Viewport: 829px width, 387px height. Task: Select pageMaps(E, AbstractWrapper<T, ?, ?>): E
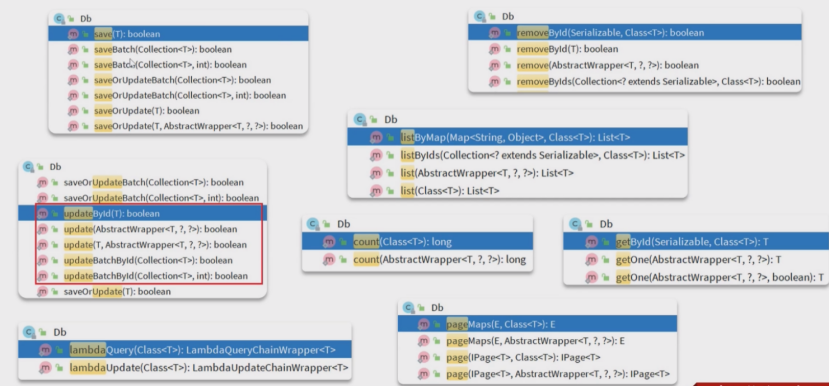[537, 341]
